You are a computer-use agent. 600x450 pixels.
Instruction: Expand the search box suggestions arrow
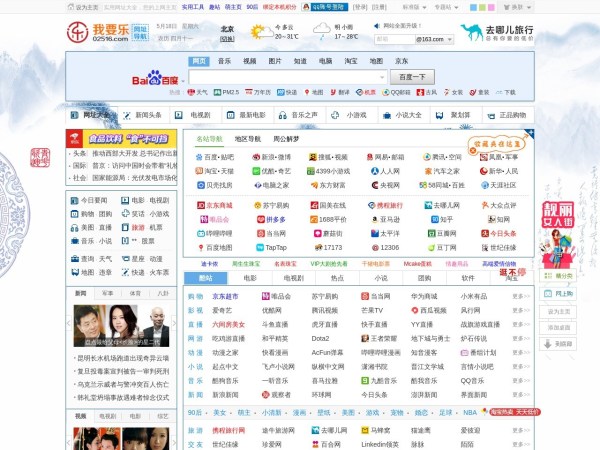[382, 77]
